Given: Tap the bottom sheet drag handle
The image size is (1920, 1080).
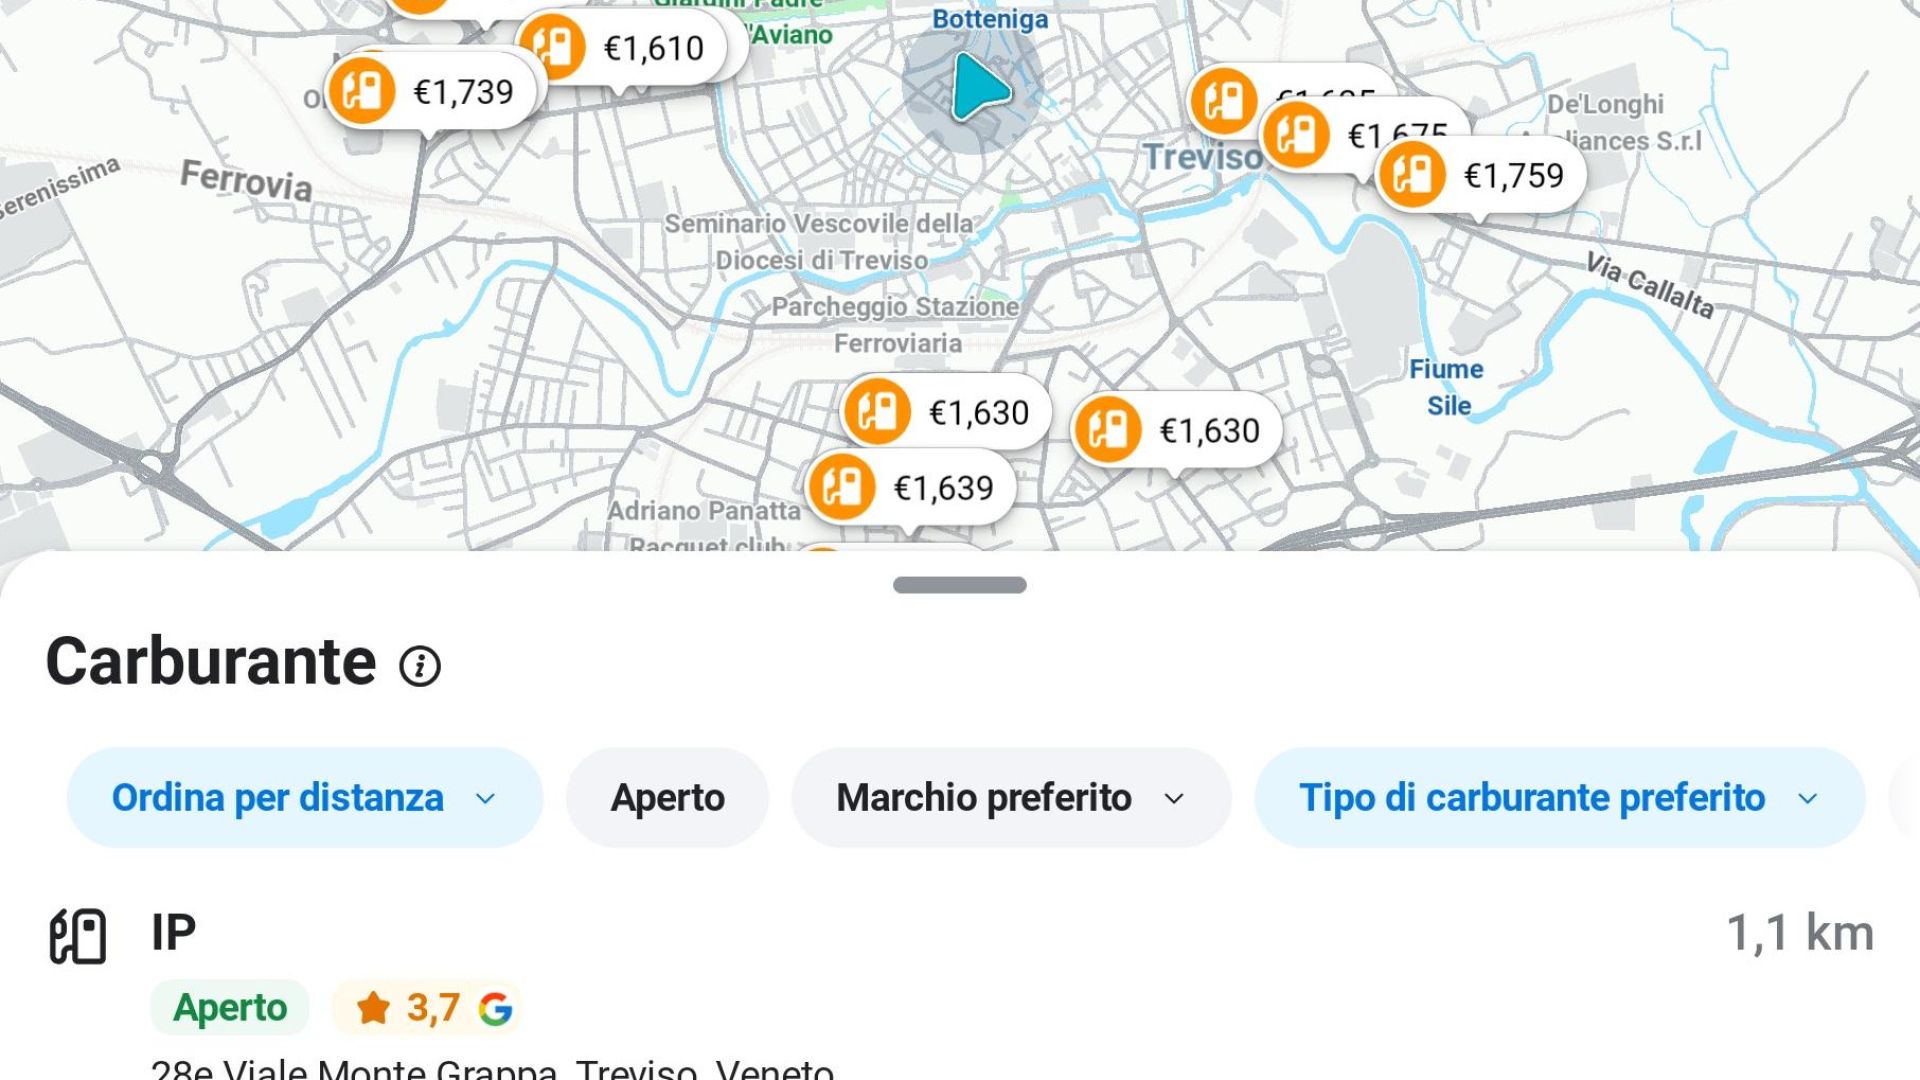Looking at the screenshot, I should [x=959, y=585].
